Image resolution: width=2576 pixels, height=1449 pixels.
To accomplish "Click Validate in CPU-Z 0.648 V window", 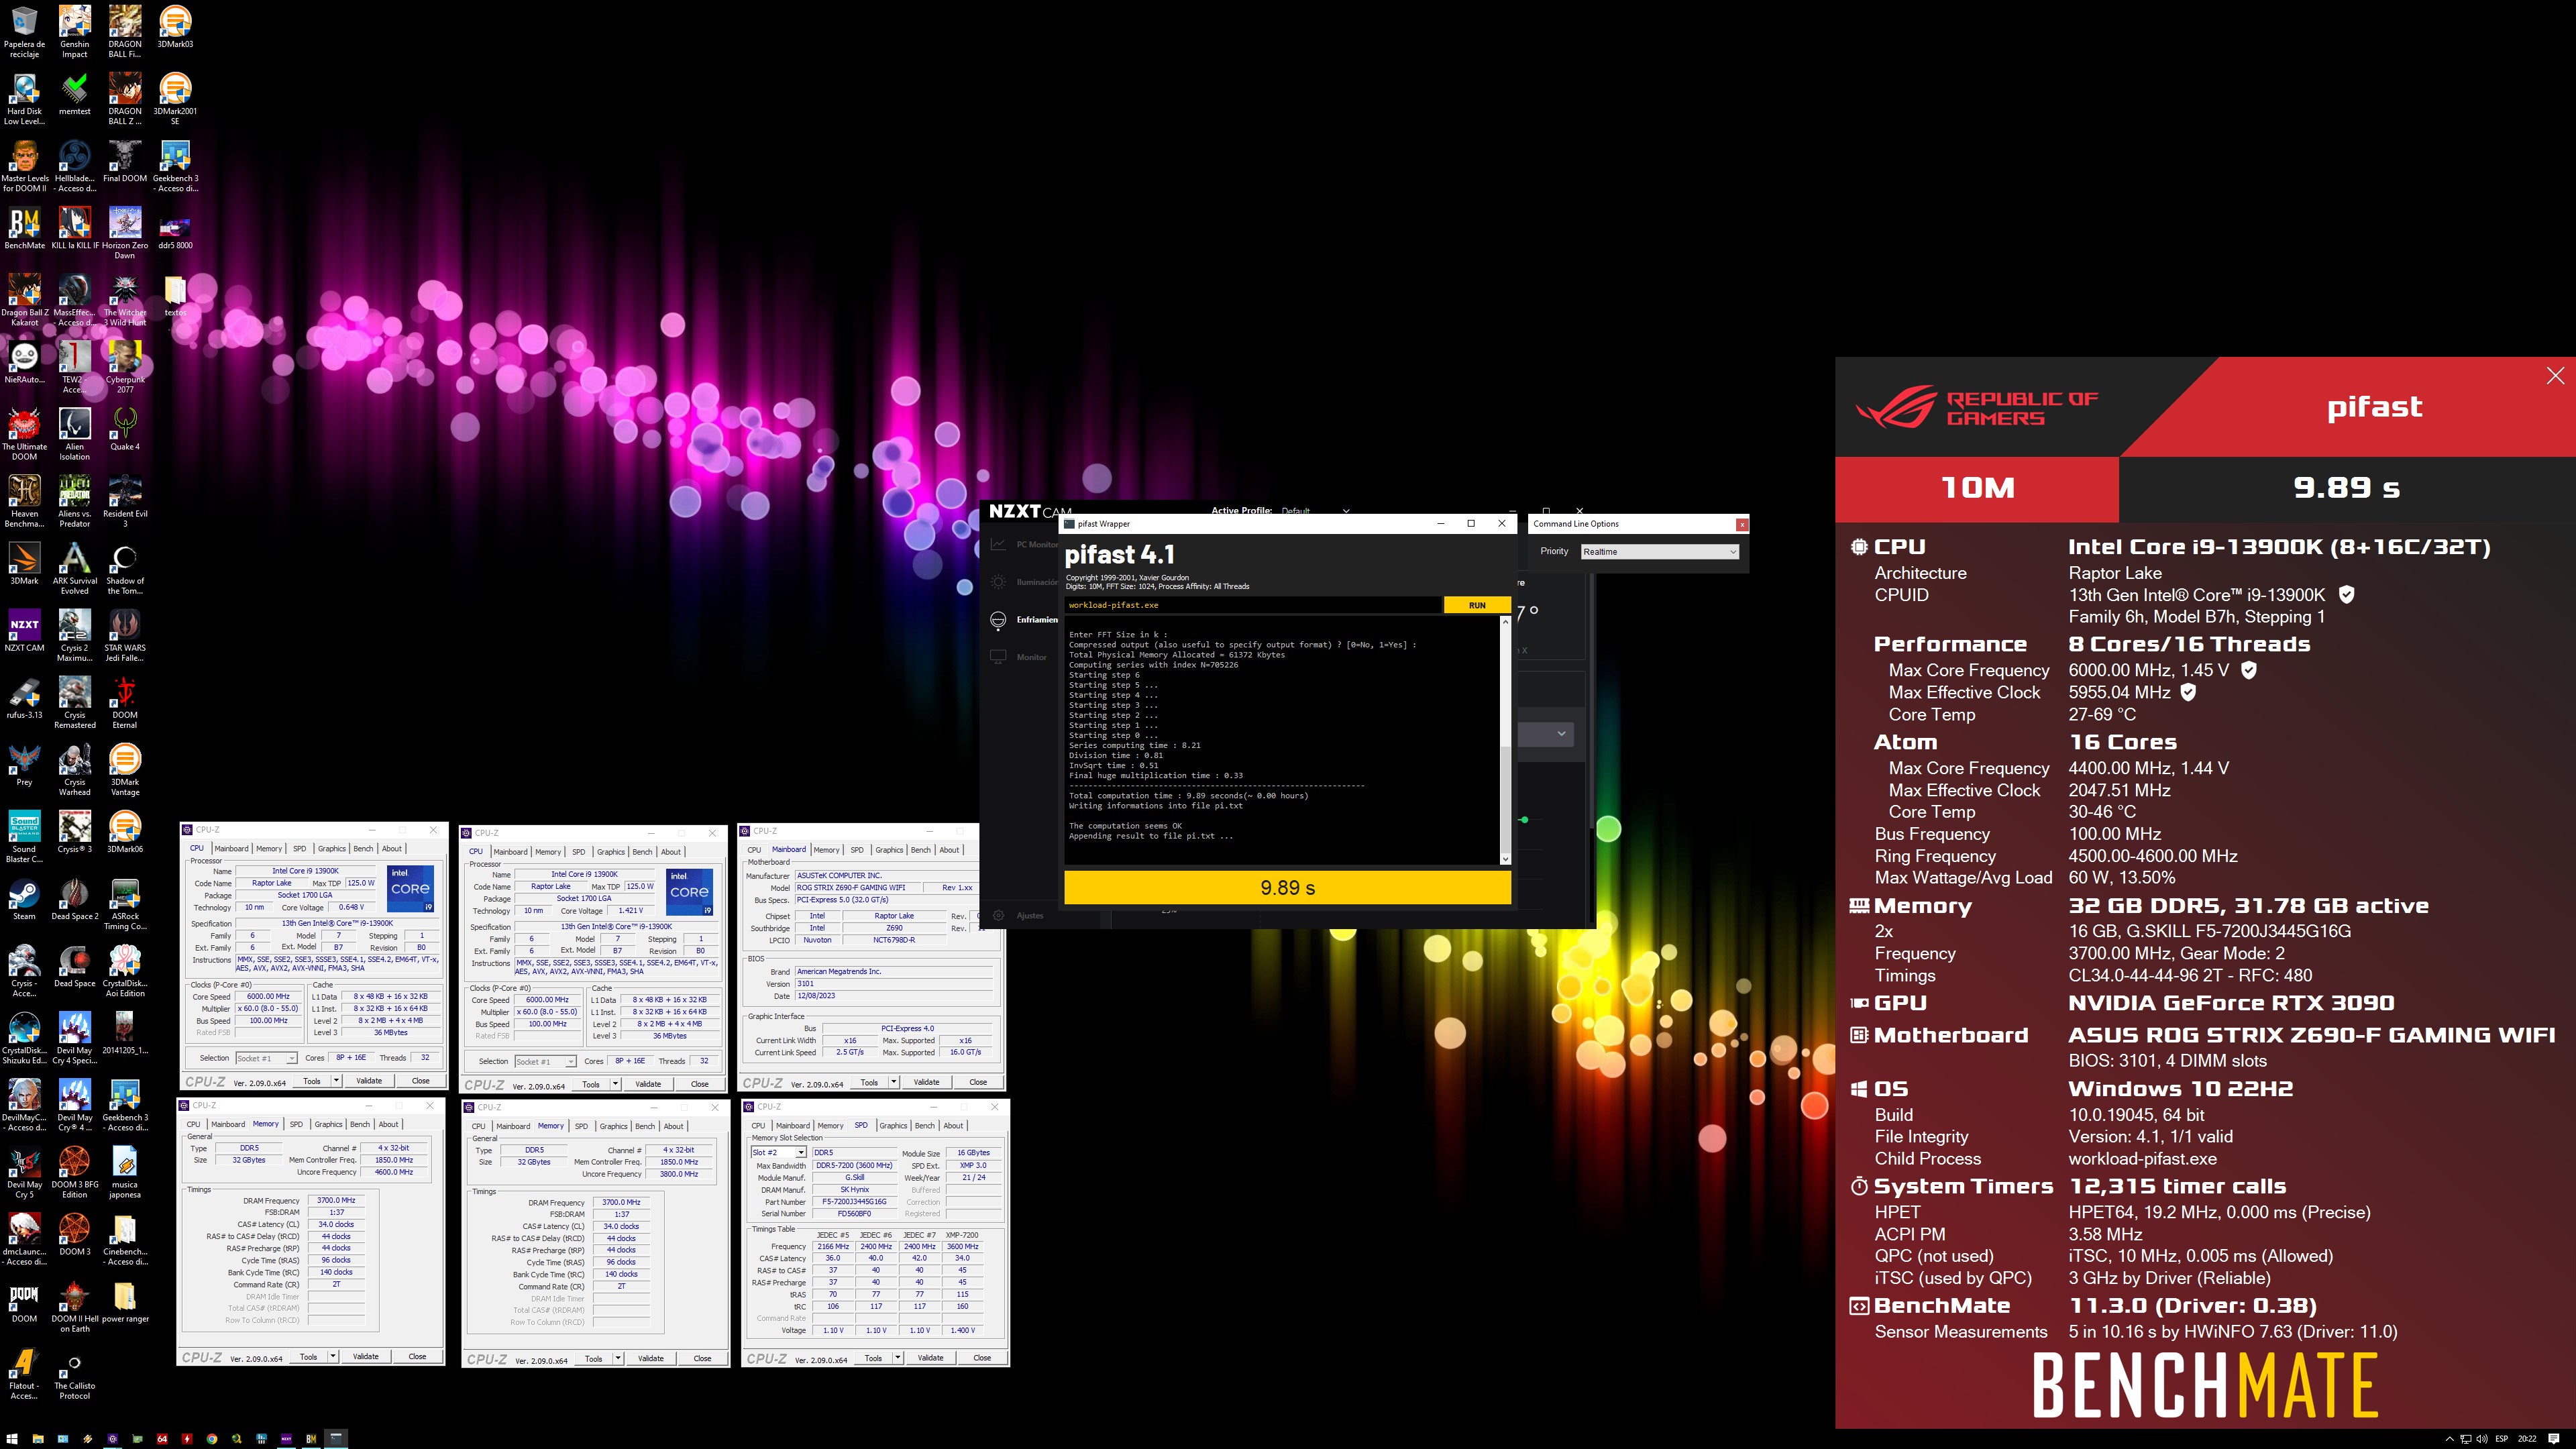I will 369,1081.
